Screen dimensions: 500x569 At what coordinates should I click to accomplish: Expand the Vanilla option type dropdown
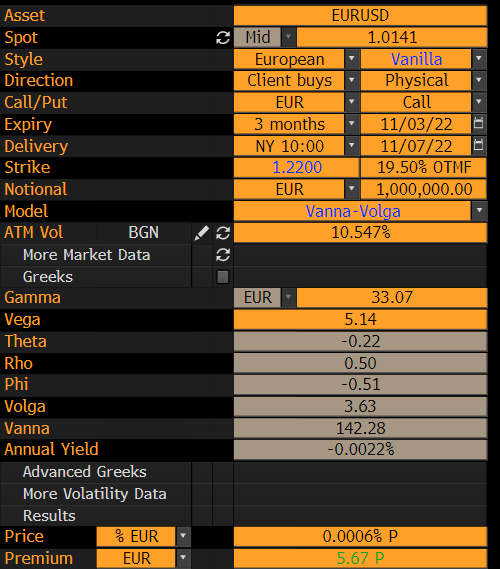[x=479, y=59]
